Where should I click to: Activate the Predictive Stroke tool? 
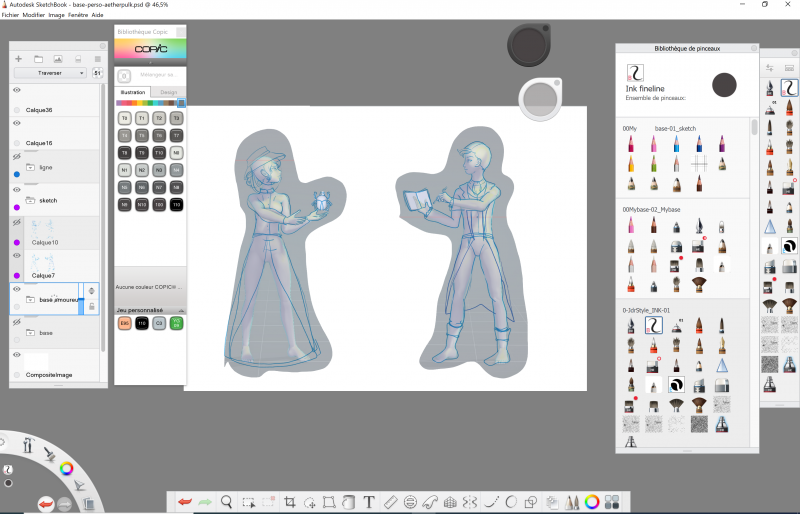point(511,502)
